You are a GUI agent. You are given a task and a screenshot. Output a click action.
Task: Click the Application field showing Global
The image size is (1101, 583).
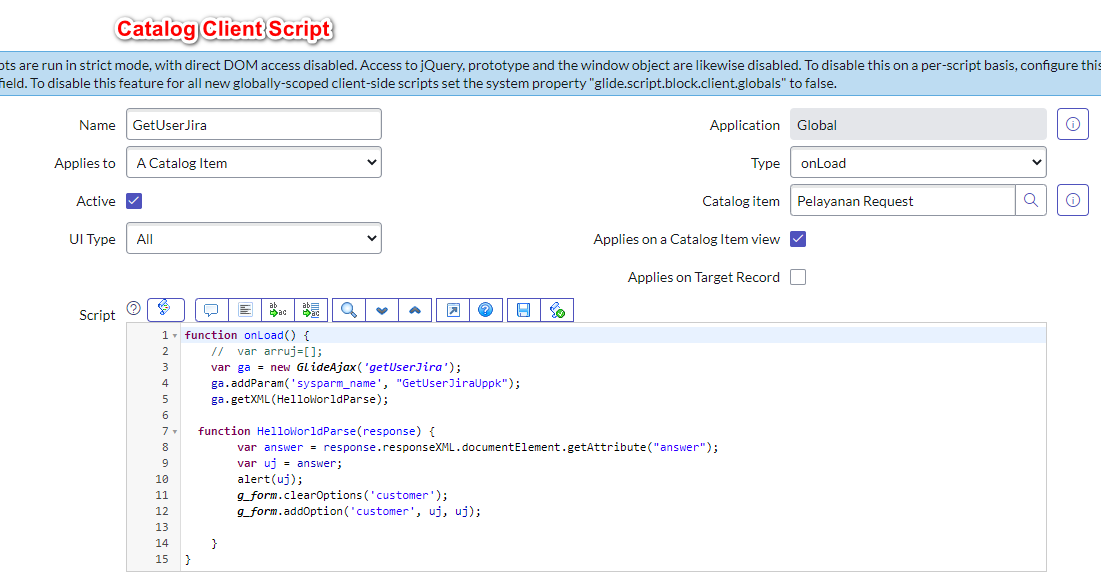tap(918, 124)
